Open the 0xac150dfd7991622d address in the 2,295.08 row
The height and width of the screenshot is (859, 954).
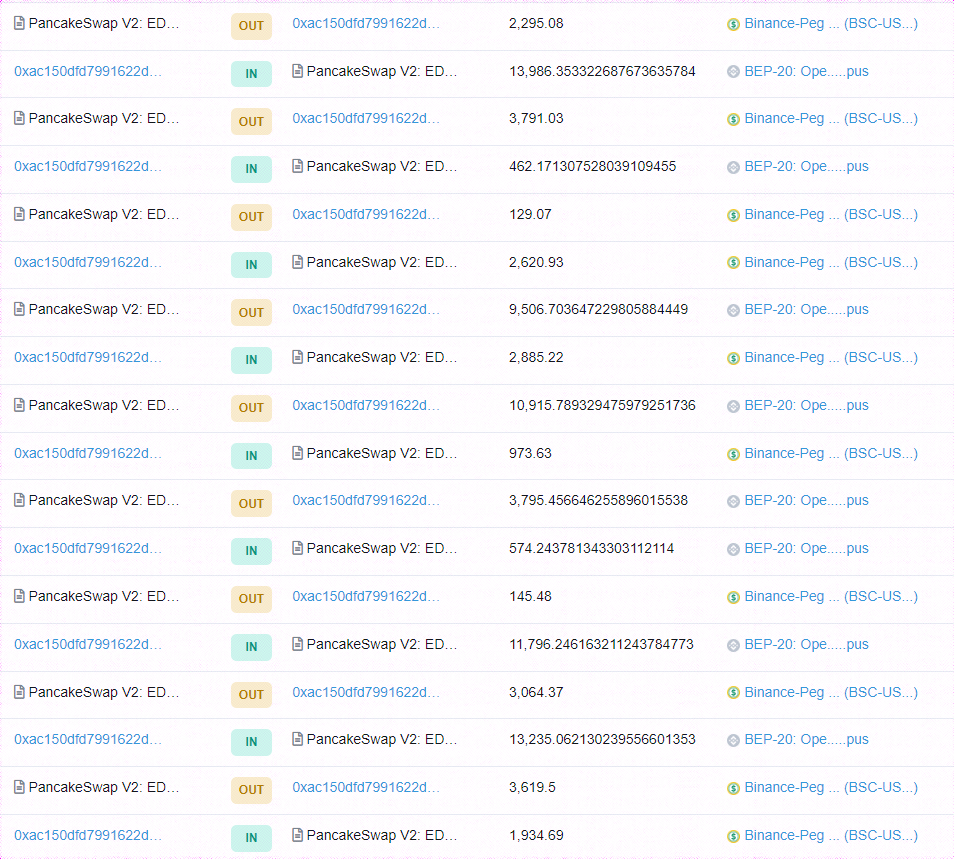tap(366, 23)
